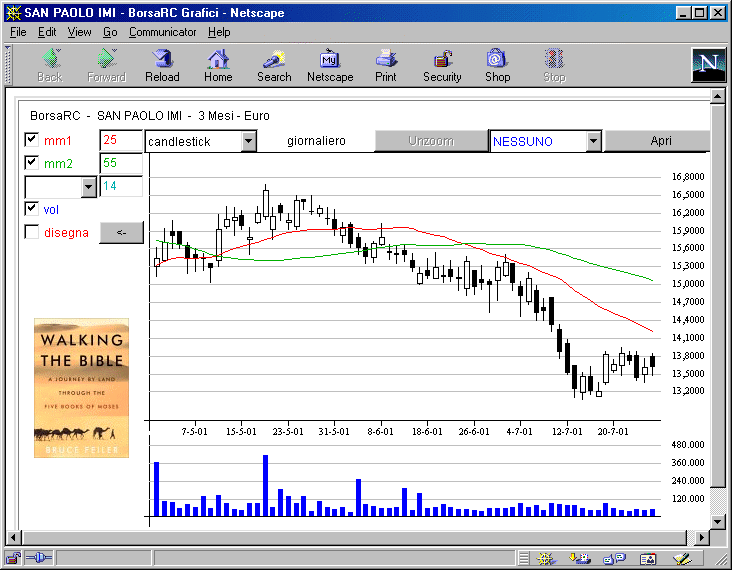The height and width of the screenshot is (570, 732).
Task: Click the online/offline connection icon in status bar
Action: [x=39, y=558]
